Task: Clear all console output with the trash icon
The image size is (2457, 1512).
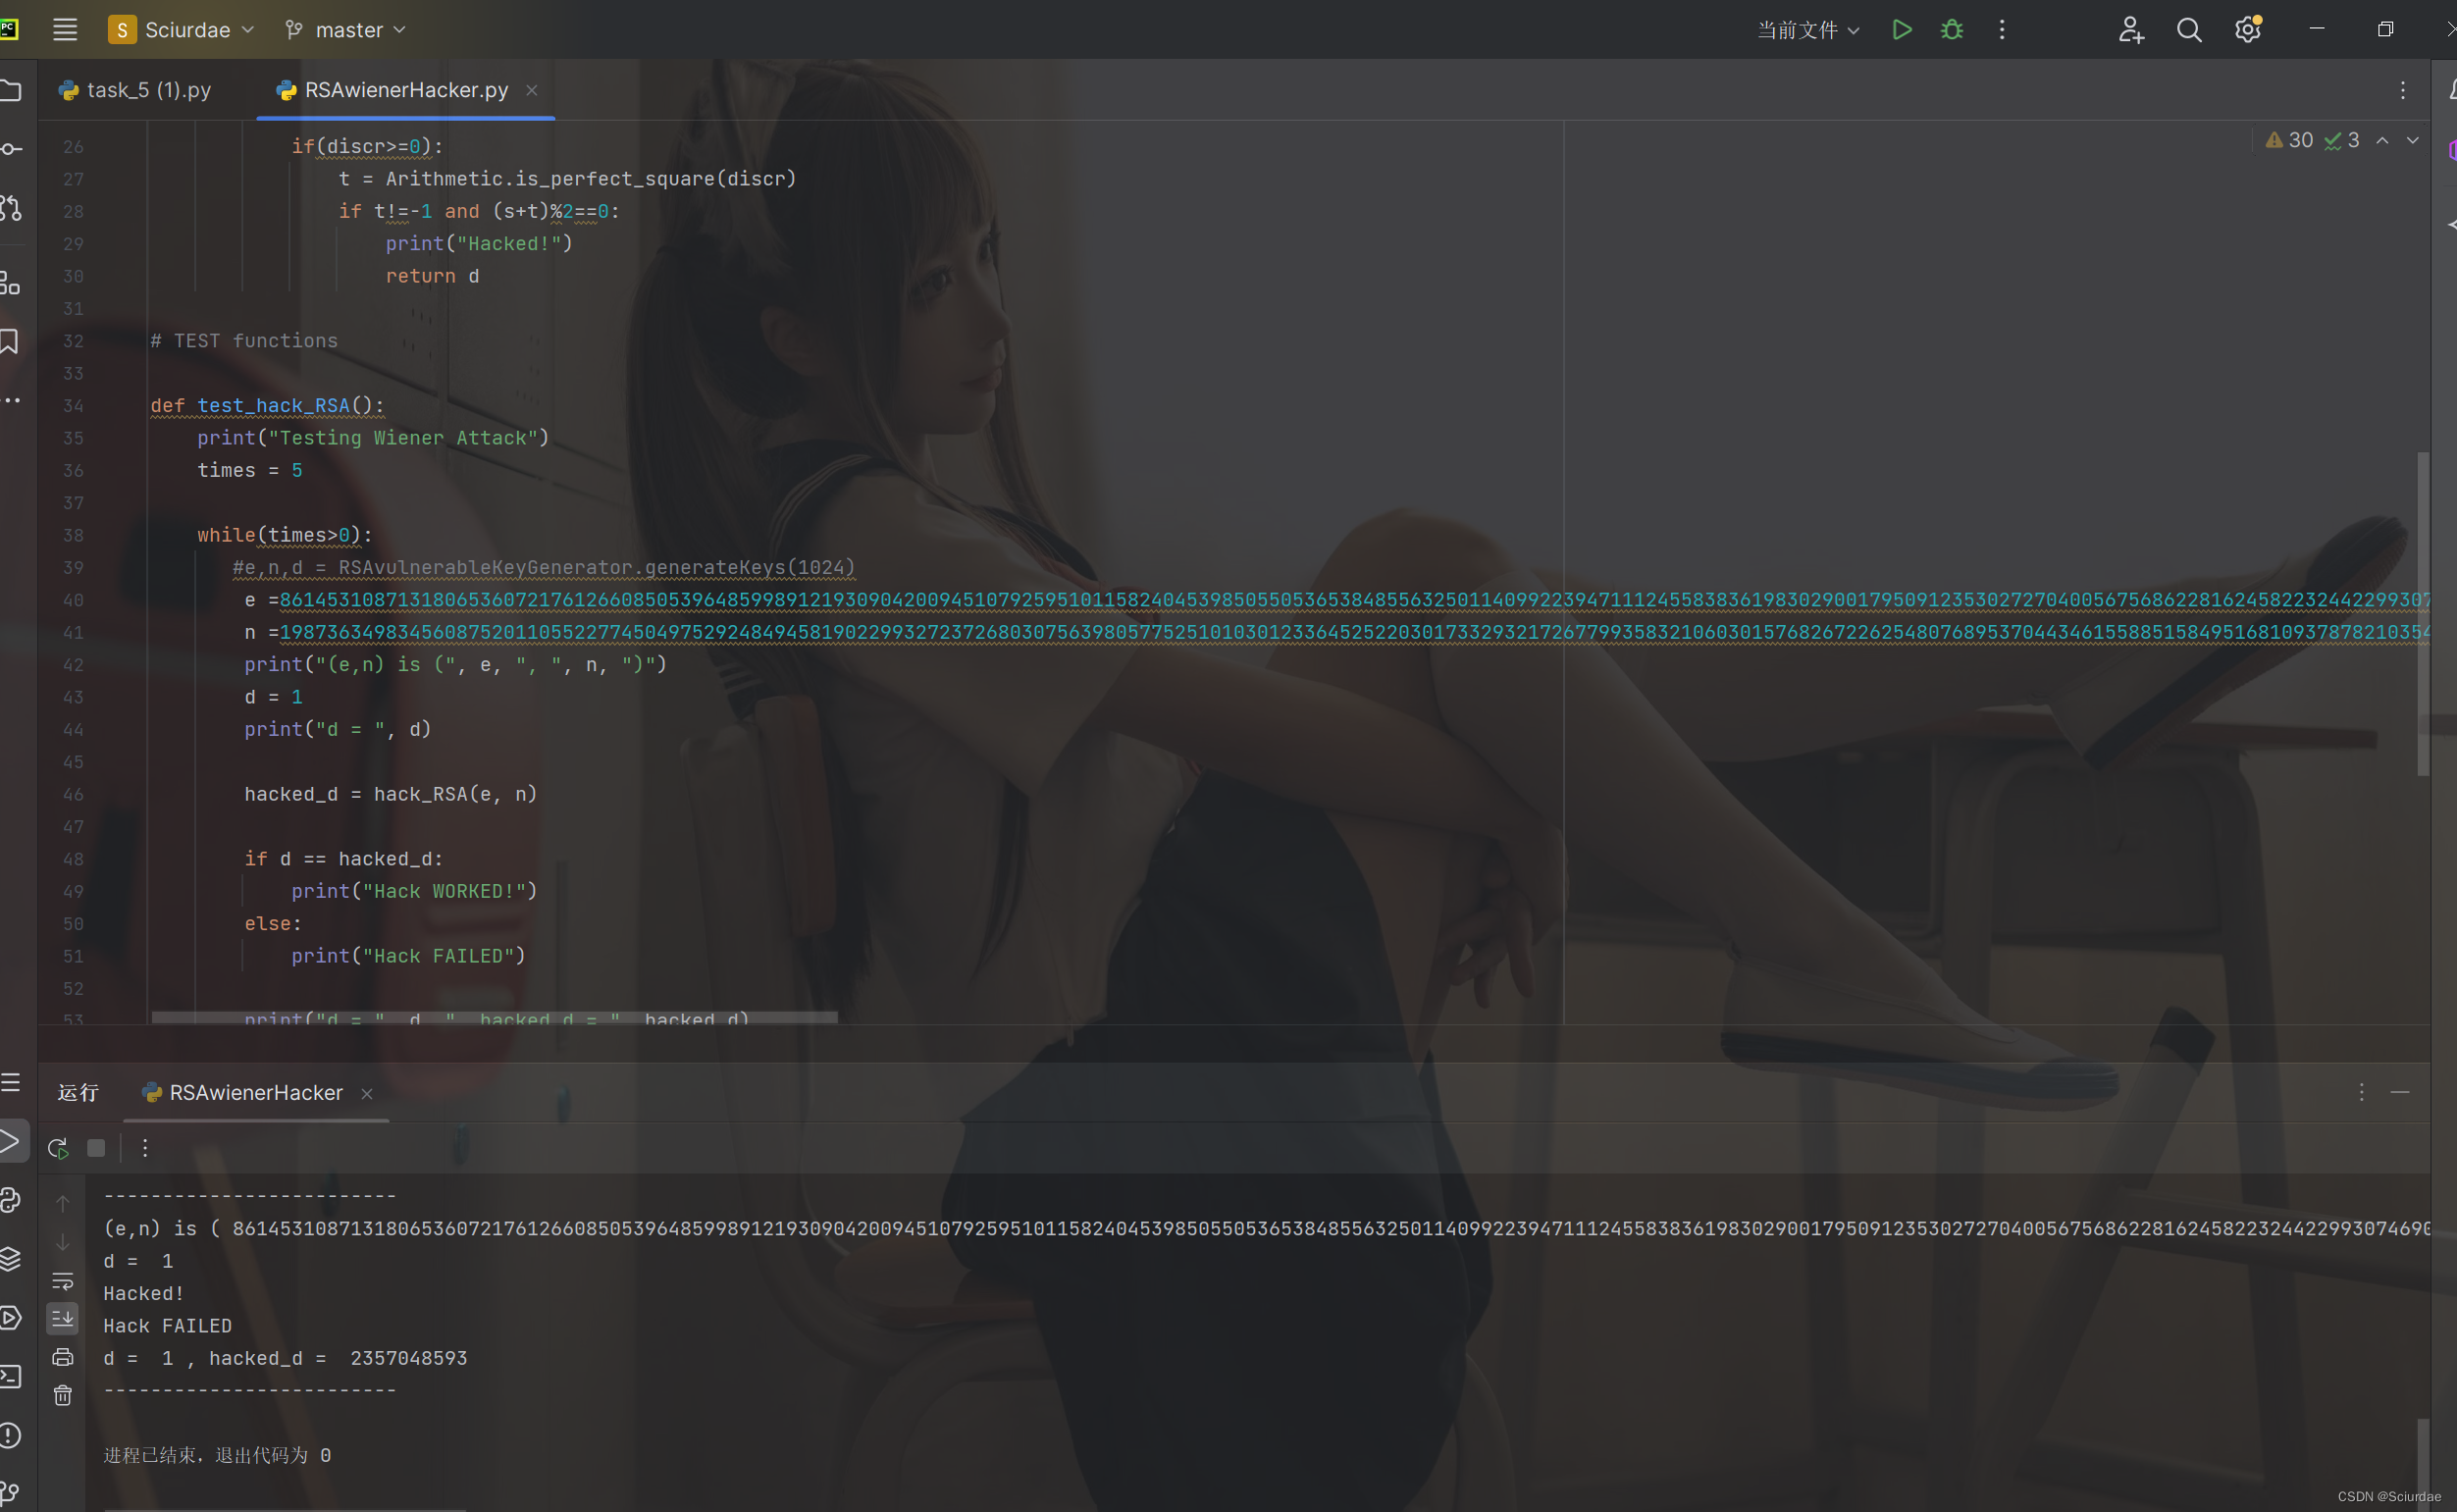Action: (x=62, y=1395)
